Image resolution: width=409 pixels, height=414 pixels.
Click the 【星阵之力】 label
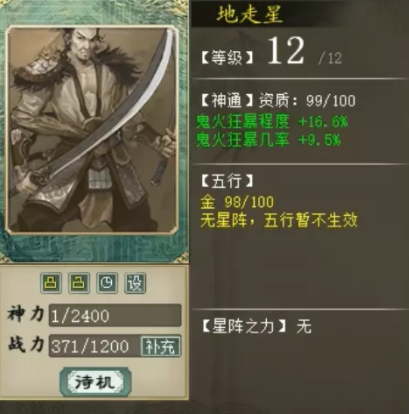[x=244, y=326]
